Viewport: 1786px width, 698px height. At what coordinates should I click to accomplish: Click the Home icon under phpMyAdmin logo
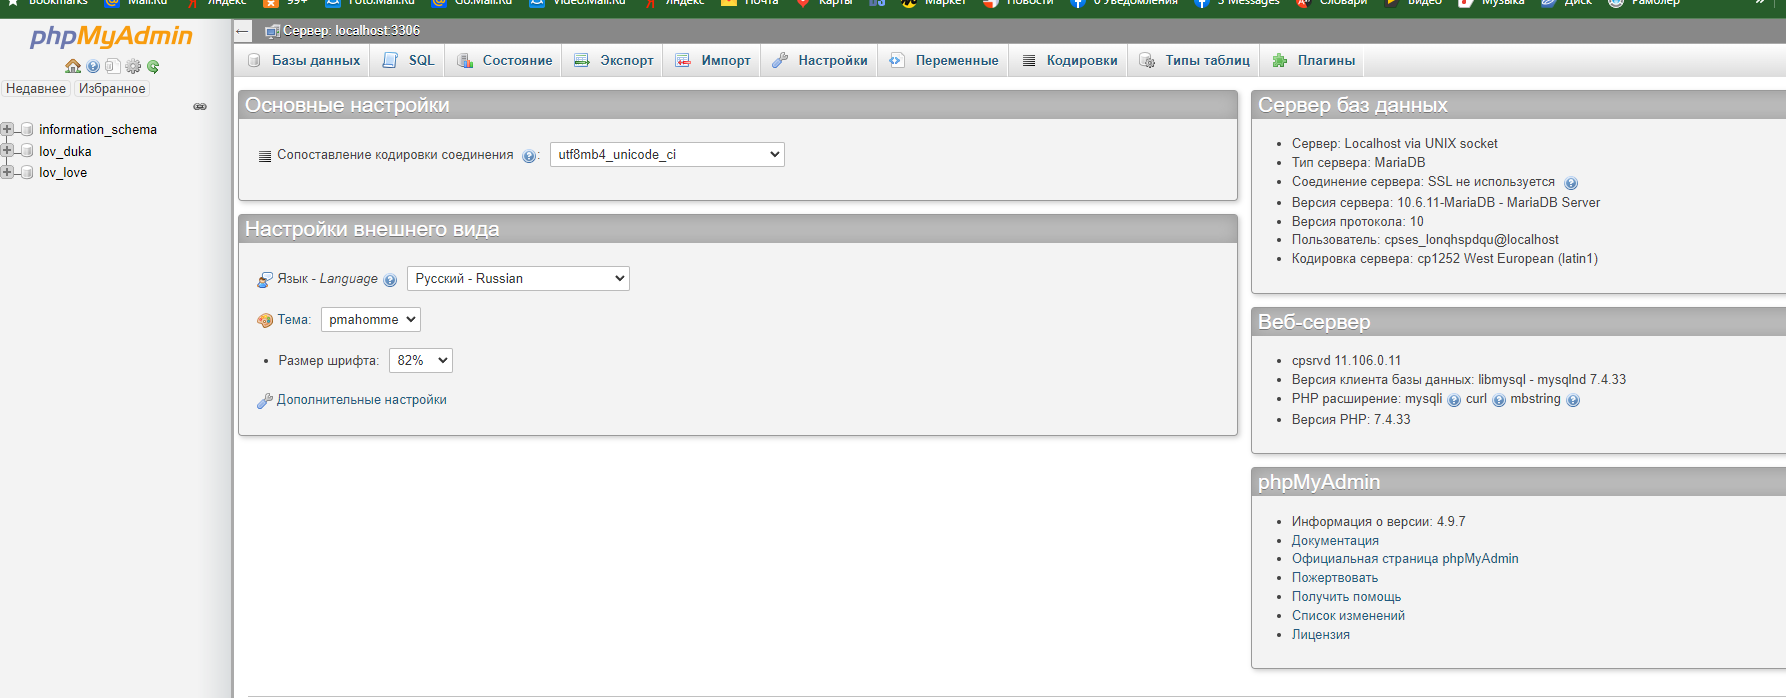click(x=72, y=67)
